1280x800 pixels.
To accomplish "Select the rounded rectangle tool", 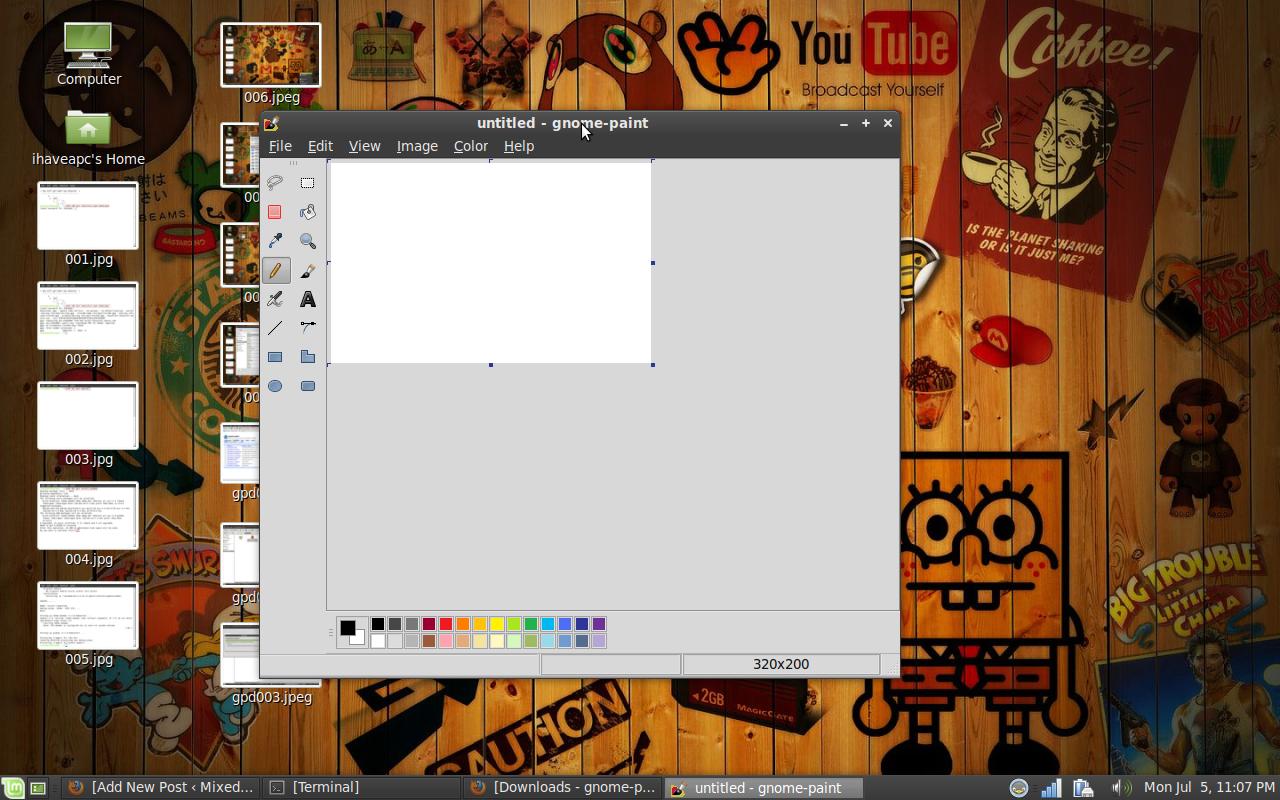I will [308, 386].
